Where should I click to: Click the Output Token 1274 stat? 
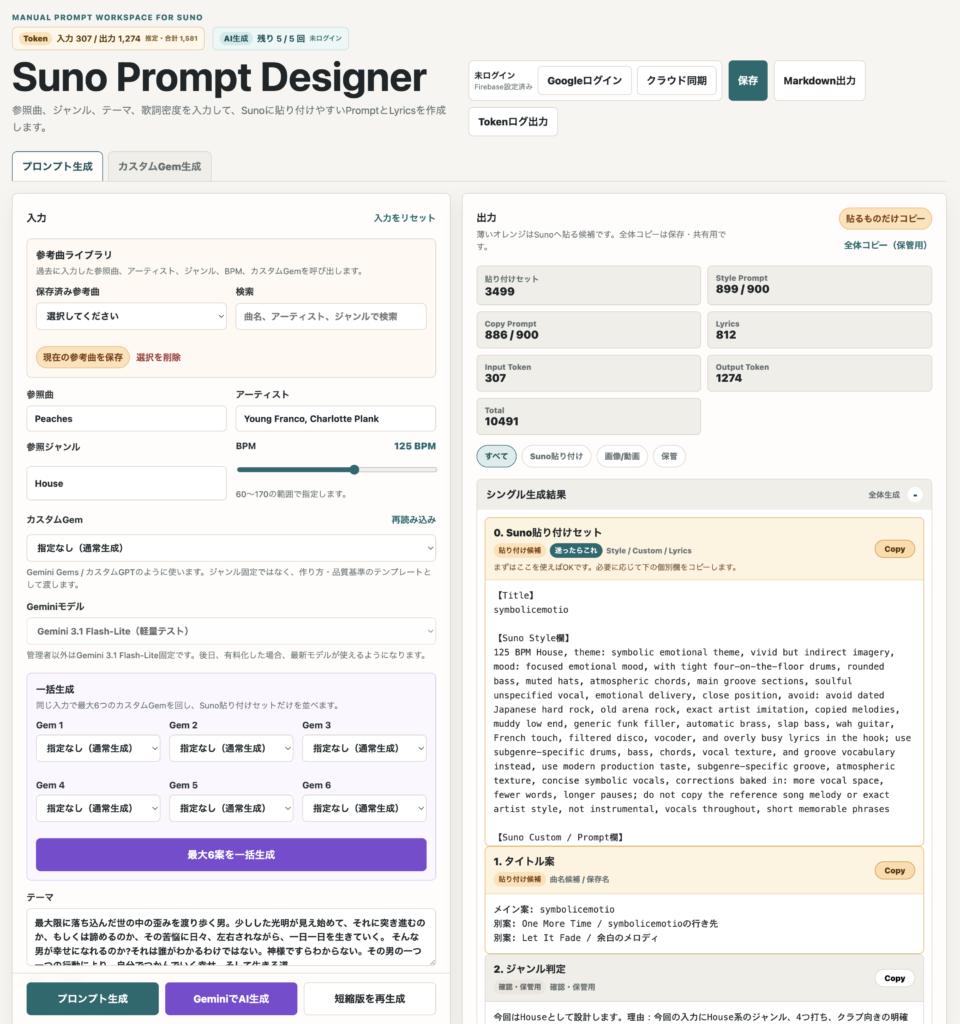(x=820, y=373)
